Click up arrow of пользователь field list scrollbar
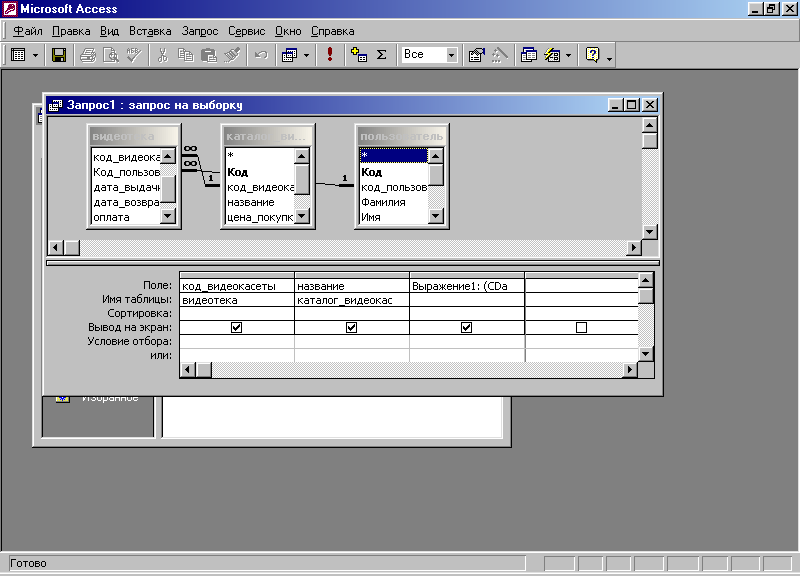The height and width of the screenshot is (576, 800). tap(435, 156)
